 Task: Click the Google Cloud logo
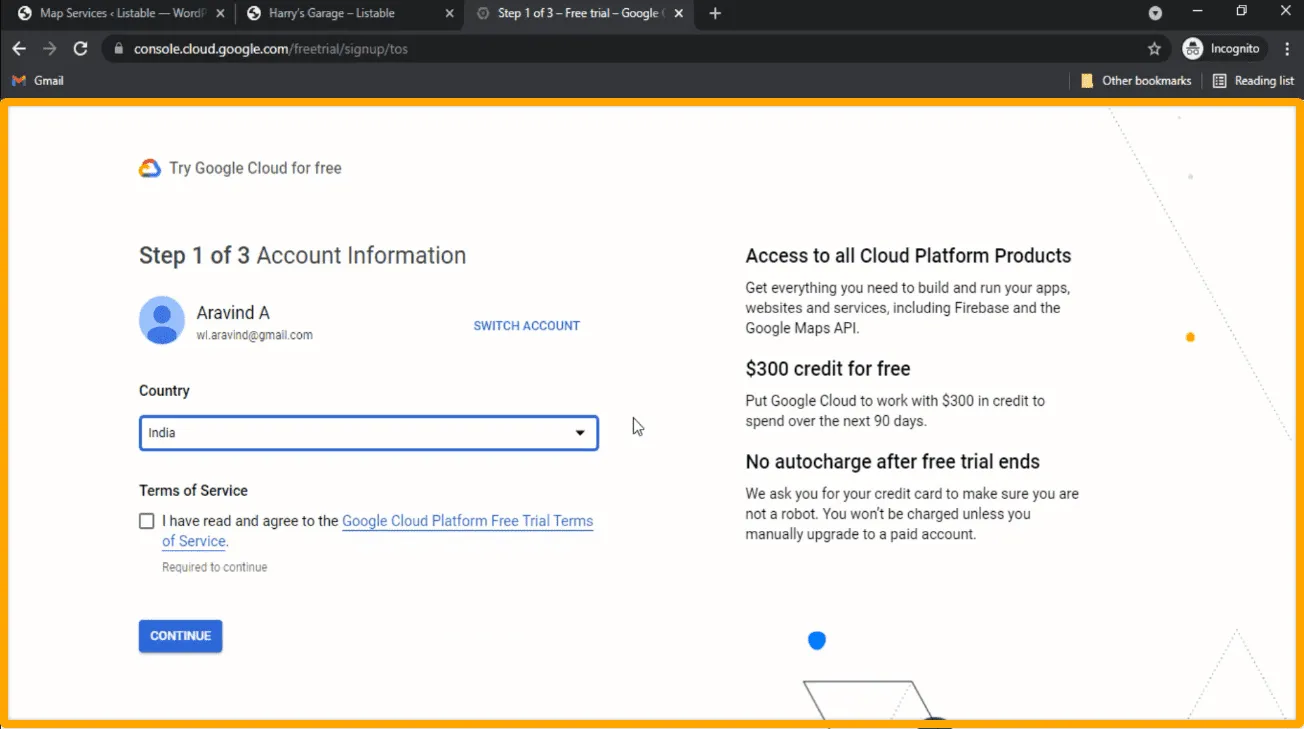150,168
